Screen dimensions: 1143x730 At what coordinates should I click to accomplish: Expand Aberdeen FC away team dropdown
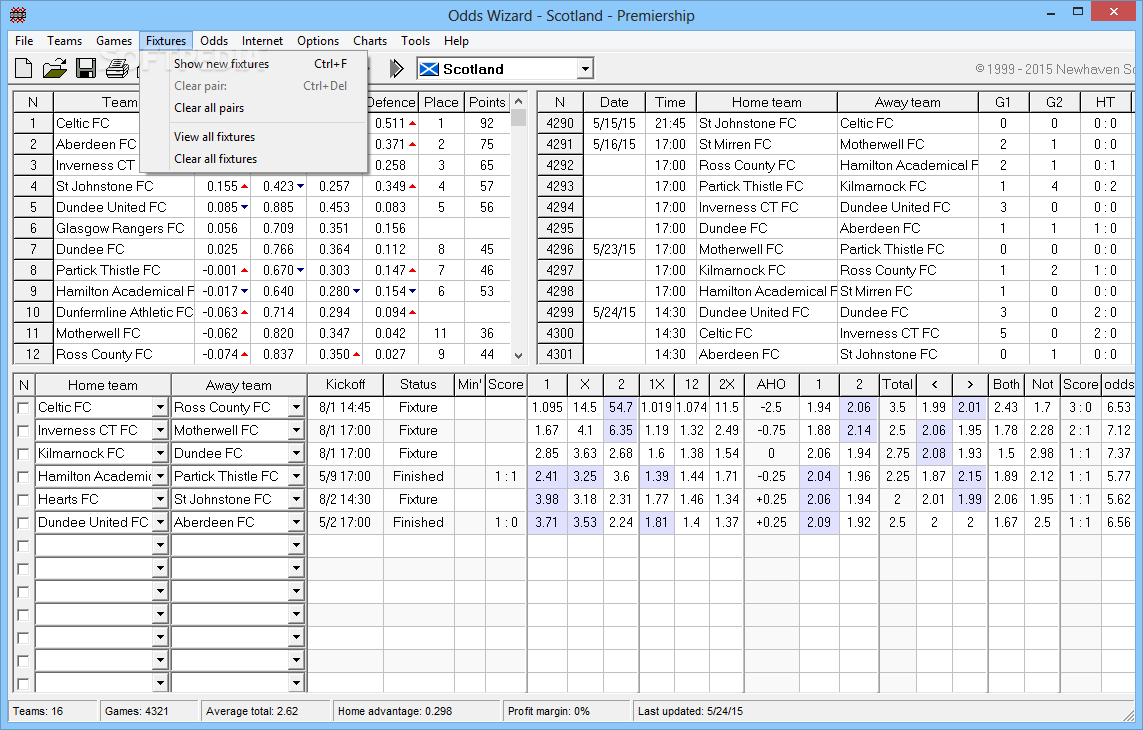[296, 523]
